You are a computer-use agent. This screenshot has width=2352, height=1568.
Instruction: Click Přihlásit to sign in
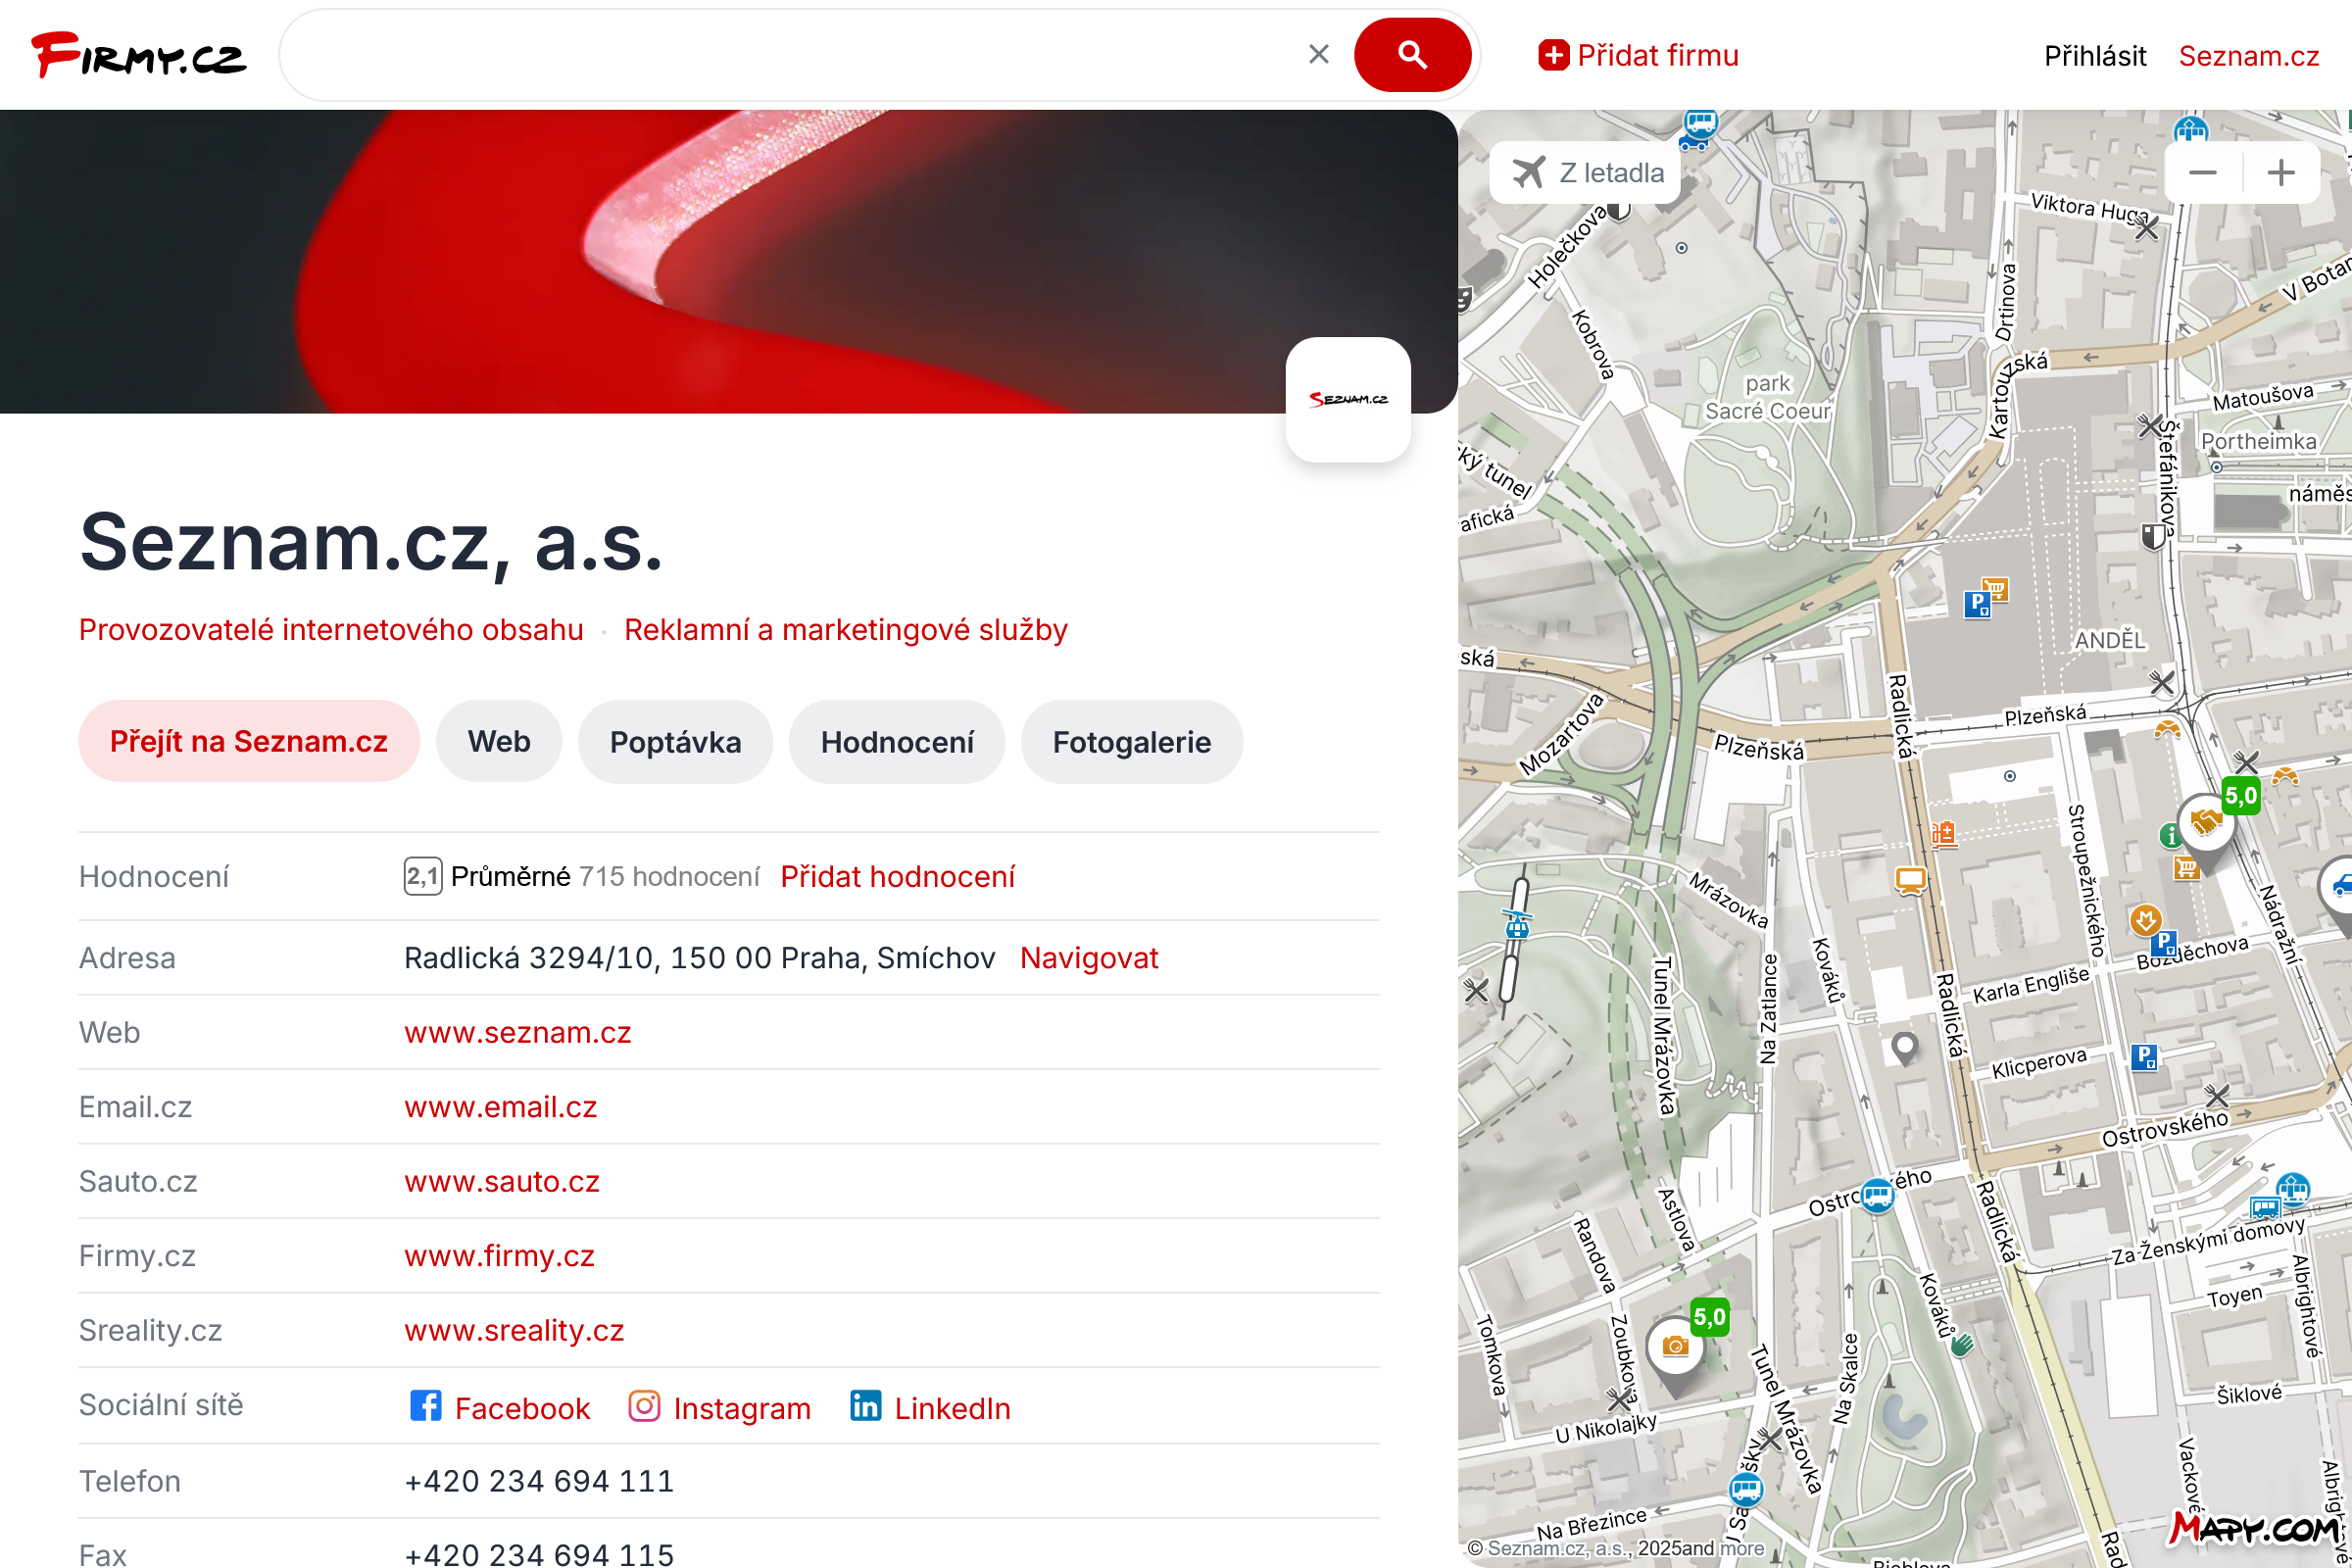pos(2094,56)
